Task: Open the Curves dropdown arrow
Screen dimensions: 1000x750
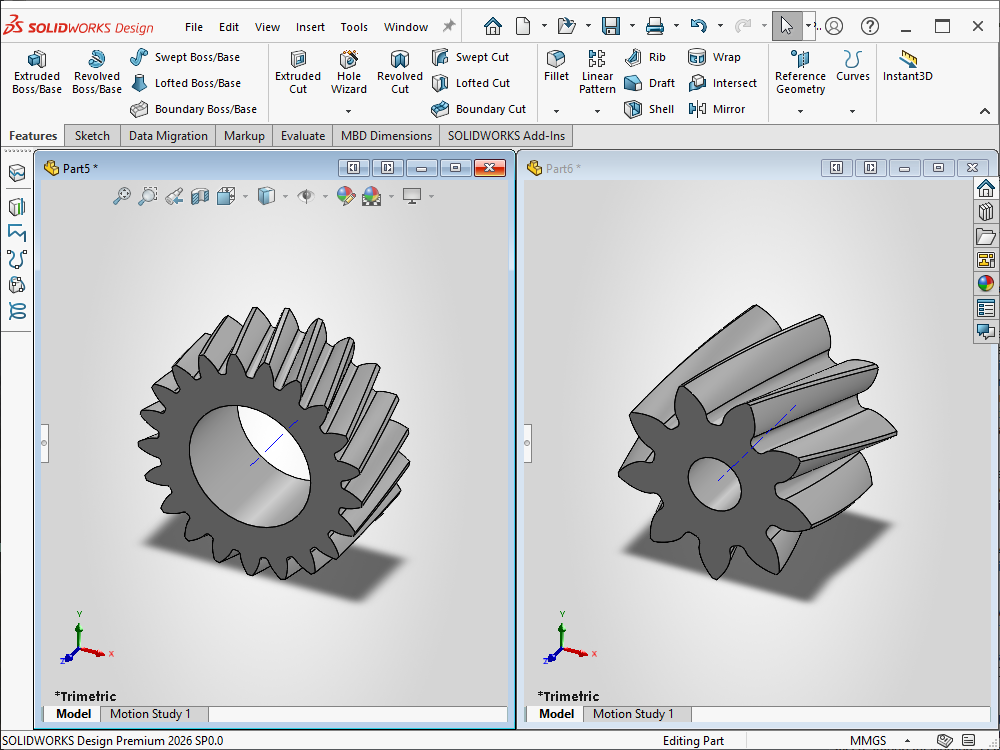Action: pos(852,111)
